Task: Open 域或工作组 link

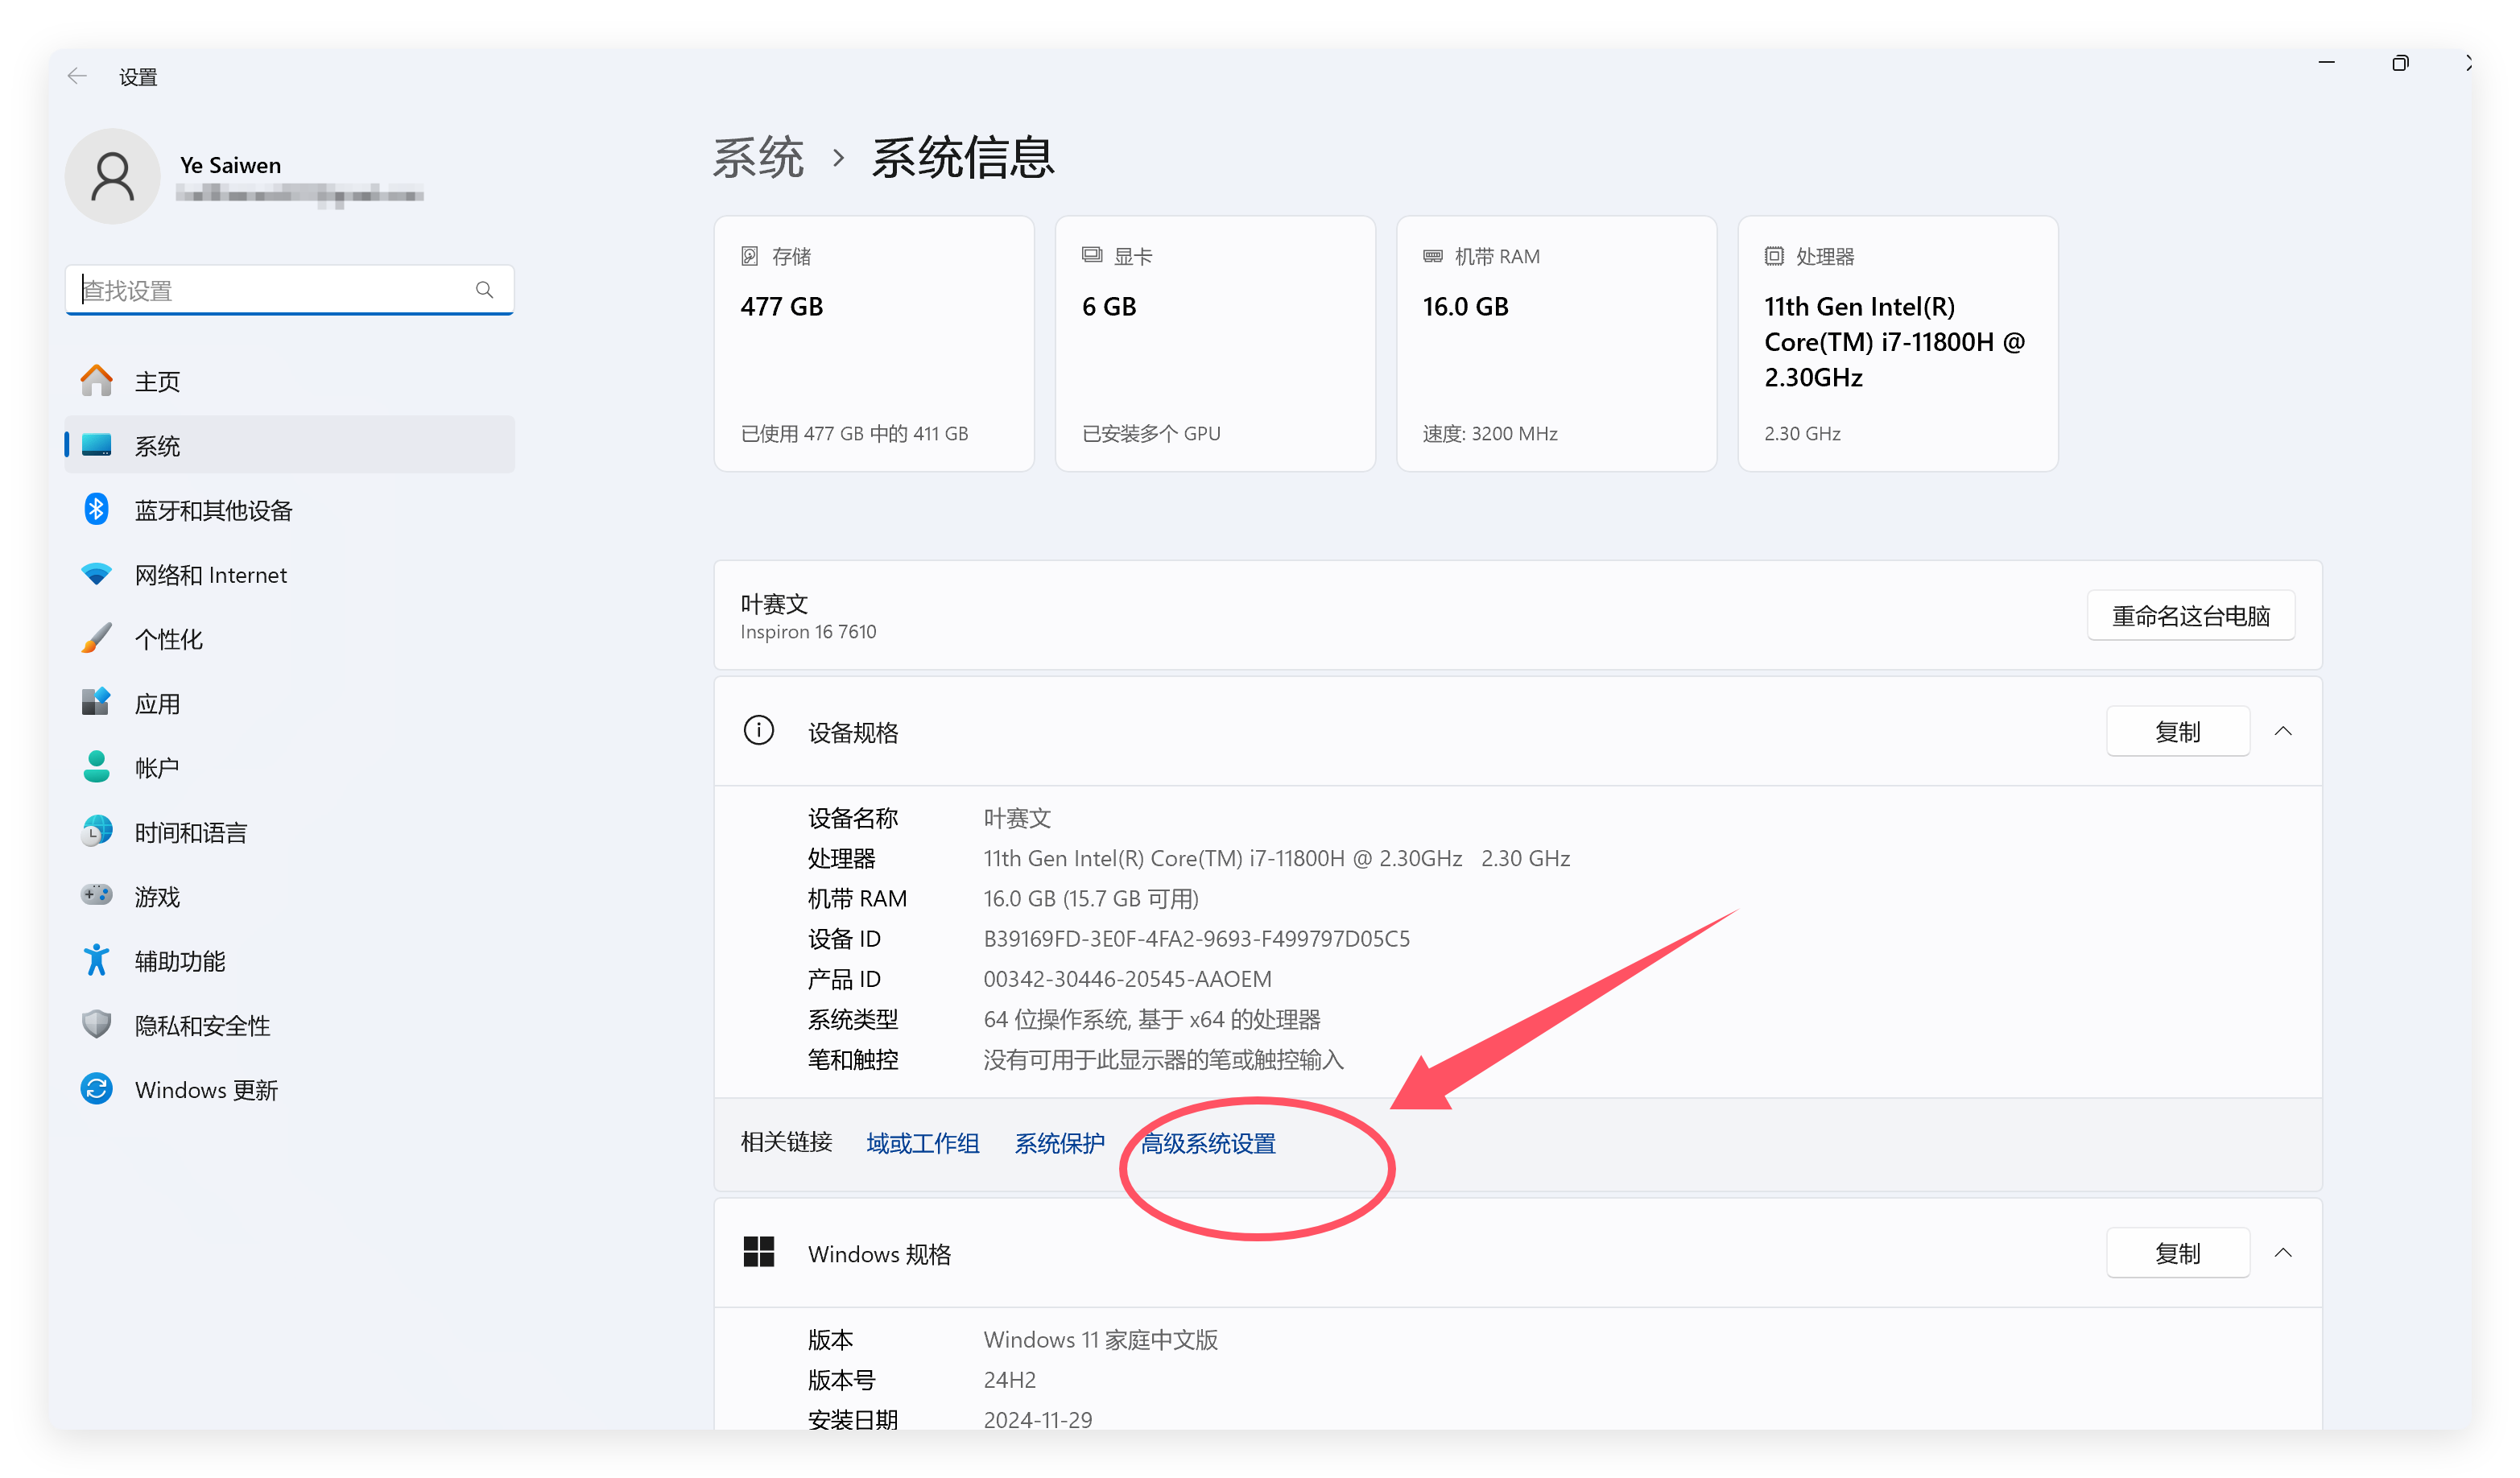Action: tap(923, 1143)
